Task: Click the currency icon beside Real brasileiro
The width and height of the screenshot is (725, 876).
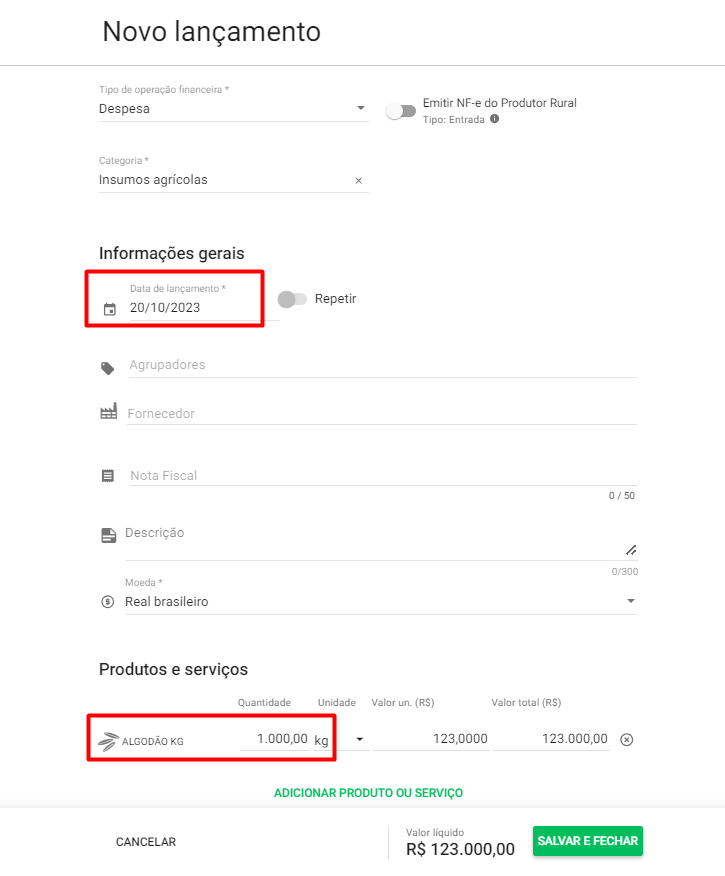Action: coord(108,602)
